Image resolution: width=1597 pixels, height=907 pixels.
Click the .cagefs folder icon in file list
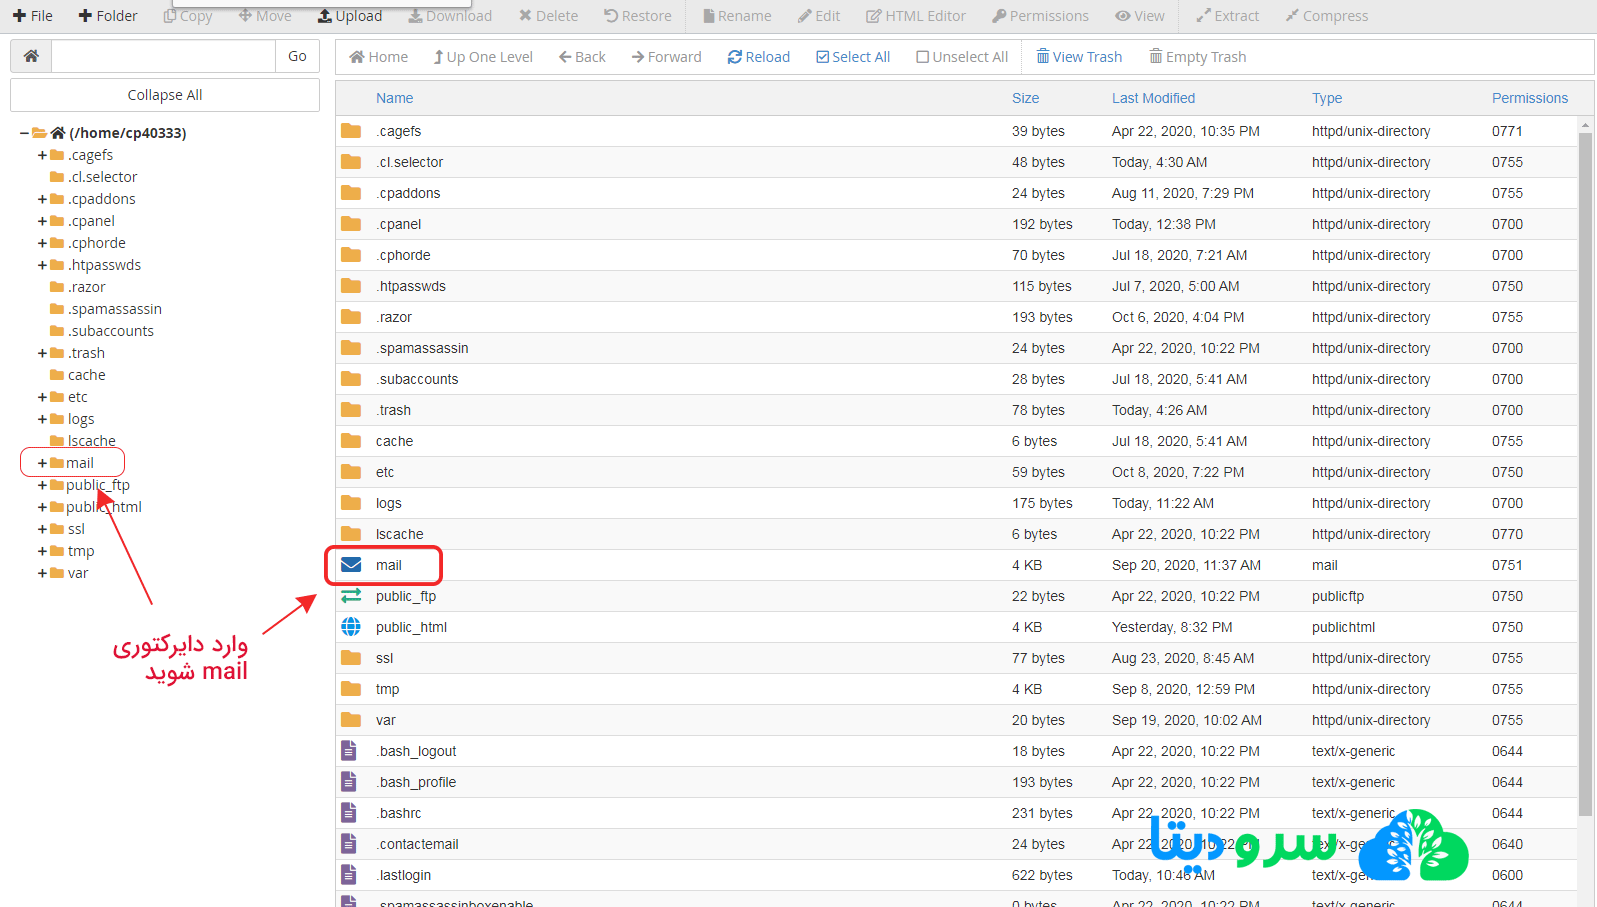tap(351, 131)
